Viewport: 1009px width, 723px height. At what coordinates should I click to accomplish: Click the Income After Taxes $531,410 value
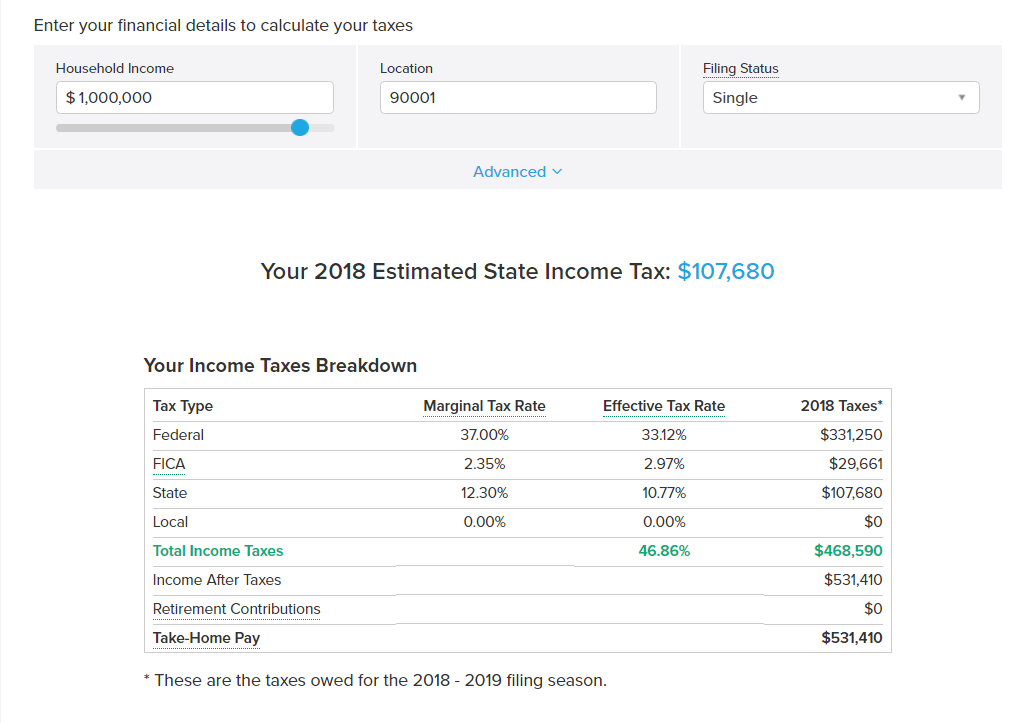(853, 580)
